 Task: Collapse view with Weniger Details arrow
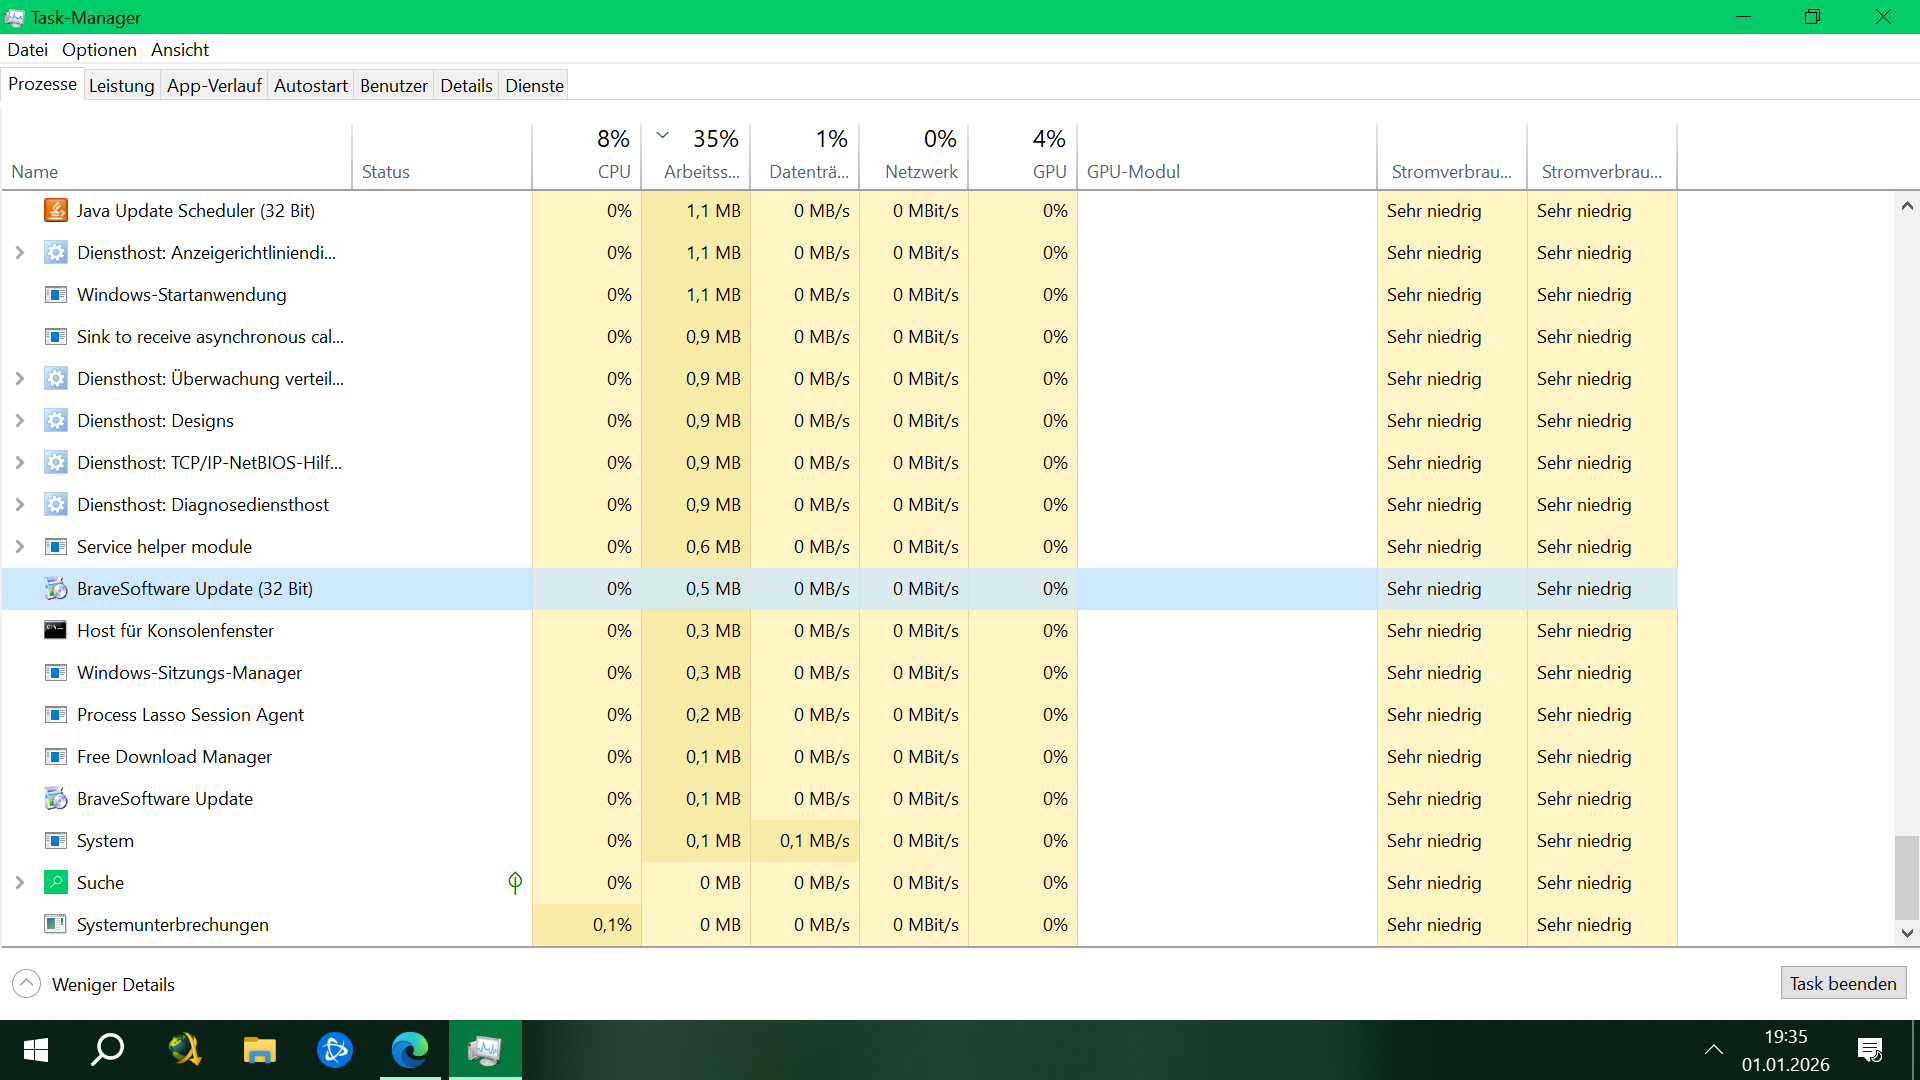click(27, 984)
